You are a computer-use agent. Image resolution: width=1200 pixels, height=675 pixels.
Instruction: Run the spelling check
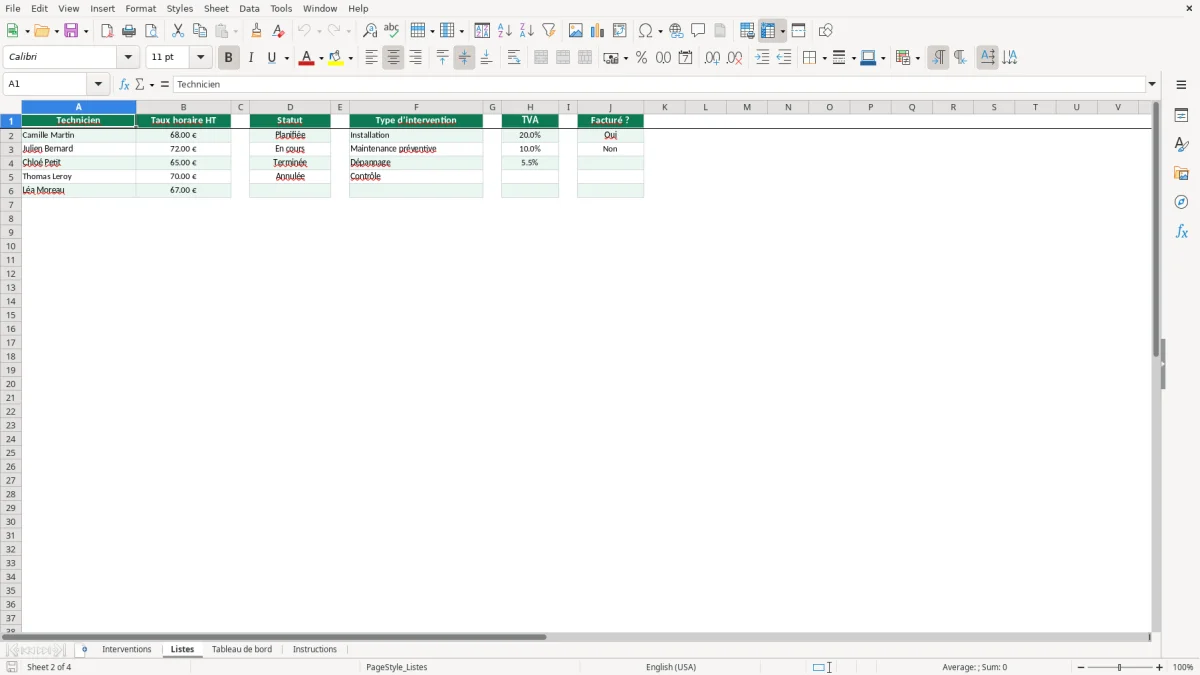pos(392,31)
